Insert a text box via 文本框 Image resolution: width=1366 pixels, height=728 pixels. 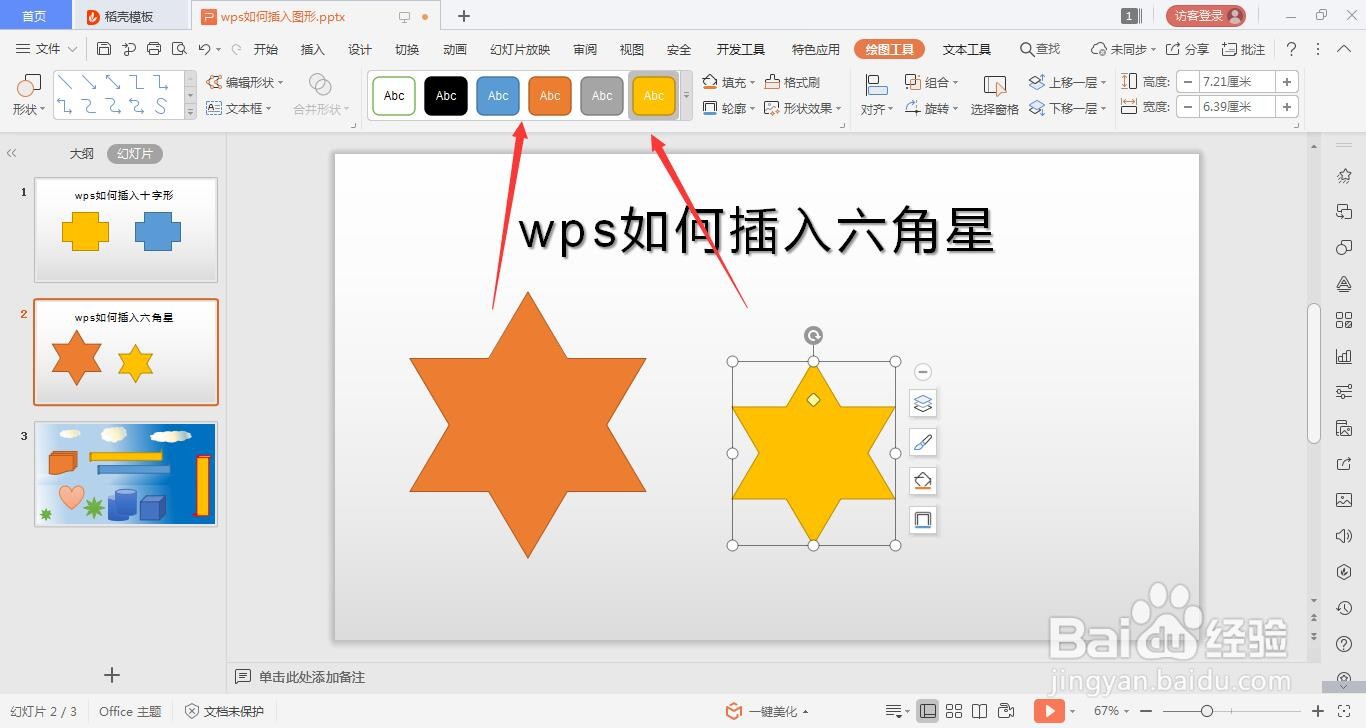(x=240, y=108)
